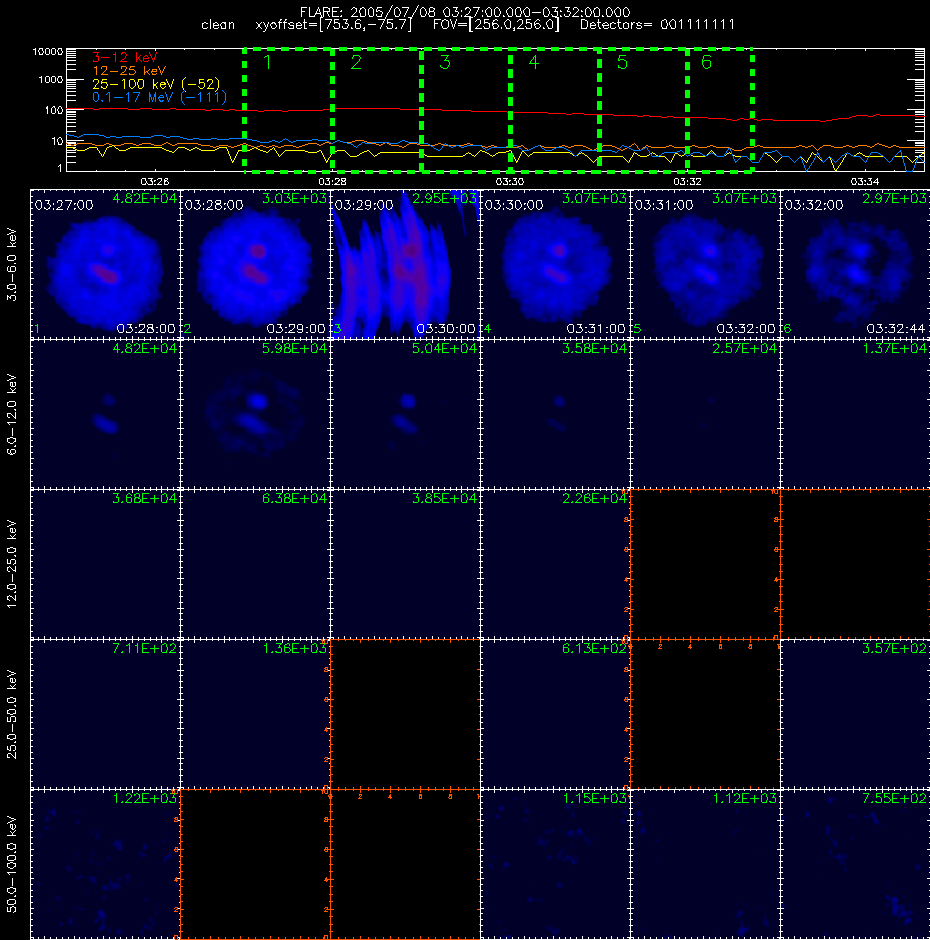The height and width of the screenshot is (940, 930).
Task: Click the 6.13E+02 peak value
Action: [x=594, y=648]
